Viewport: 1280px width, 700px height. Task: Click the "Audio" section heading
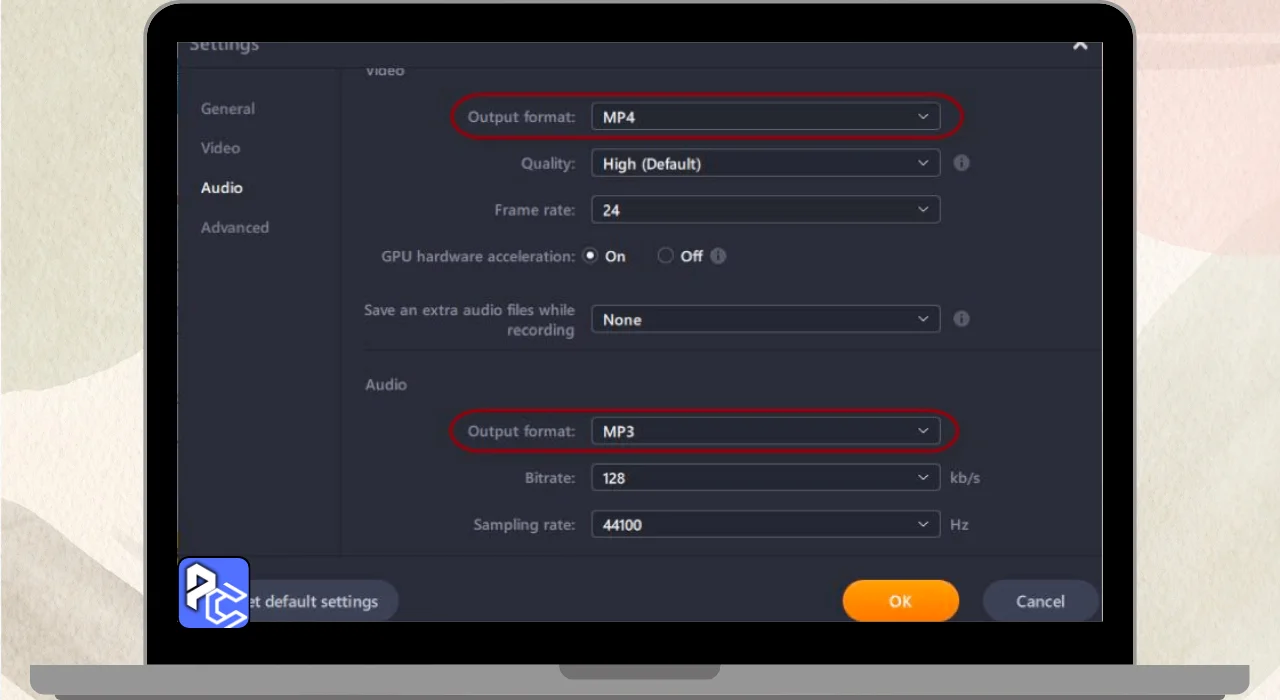[386, 385]
